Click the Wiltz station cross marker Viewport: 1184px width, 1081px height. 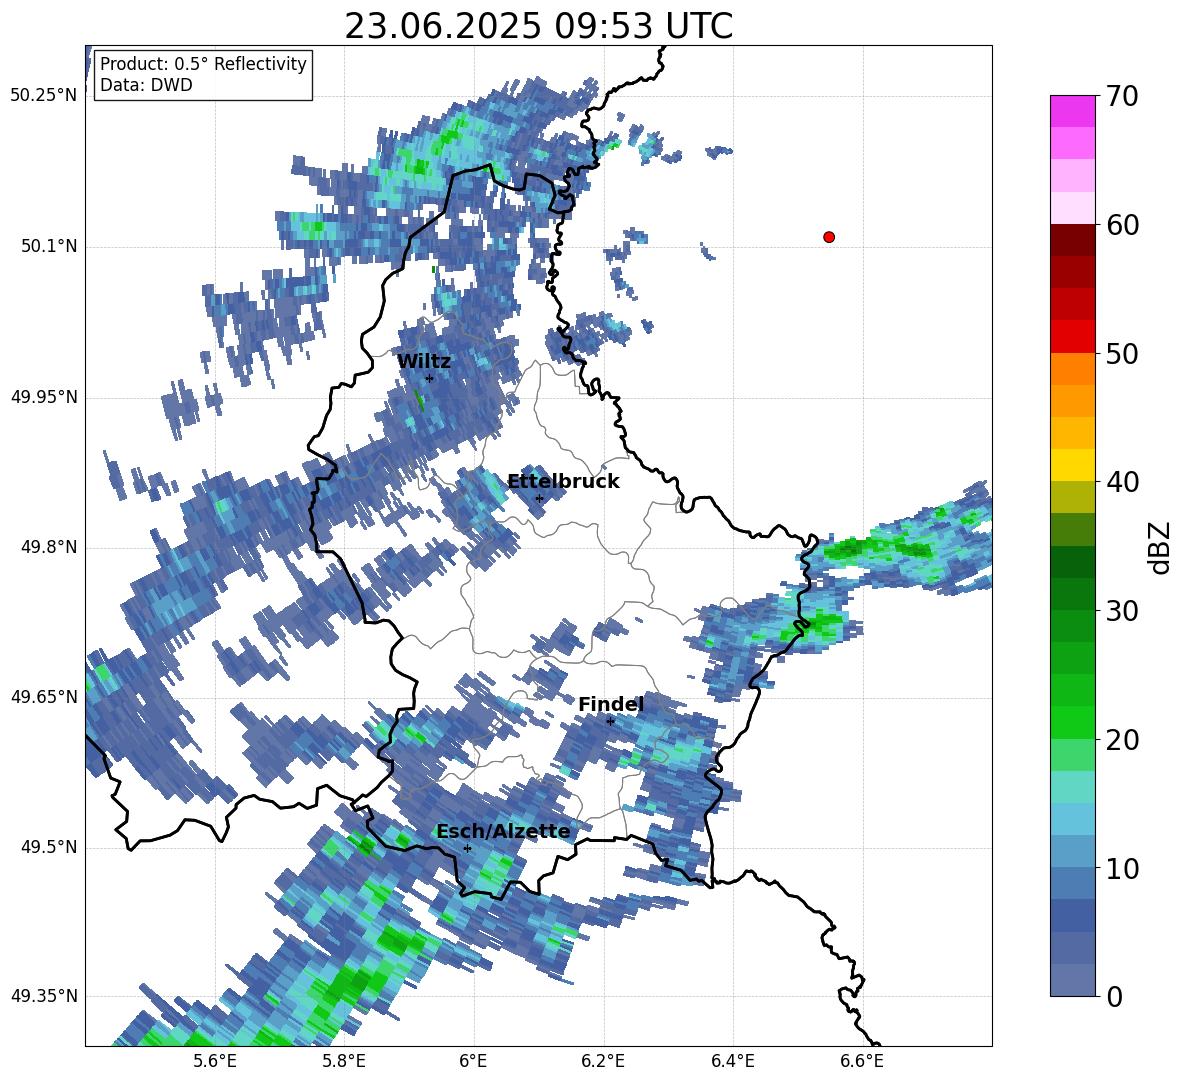coord(429,378)
